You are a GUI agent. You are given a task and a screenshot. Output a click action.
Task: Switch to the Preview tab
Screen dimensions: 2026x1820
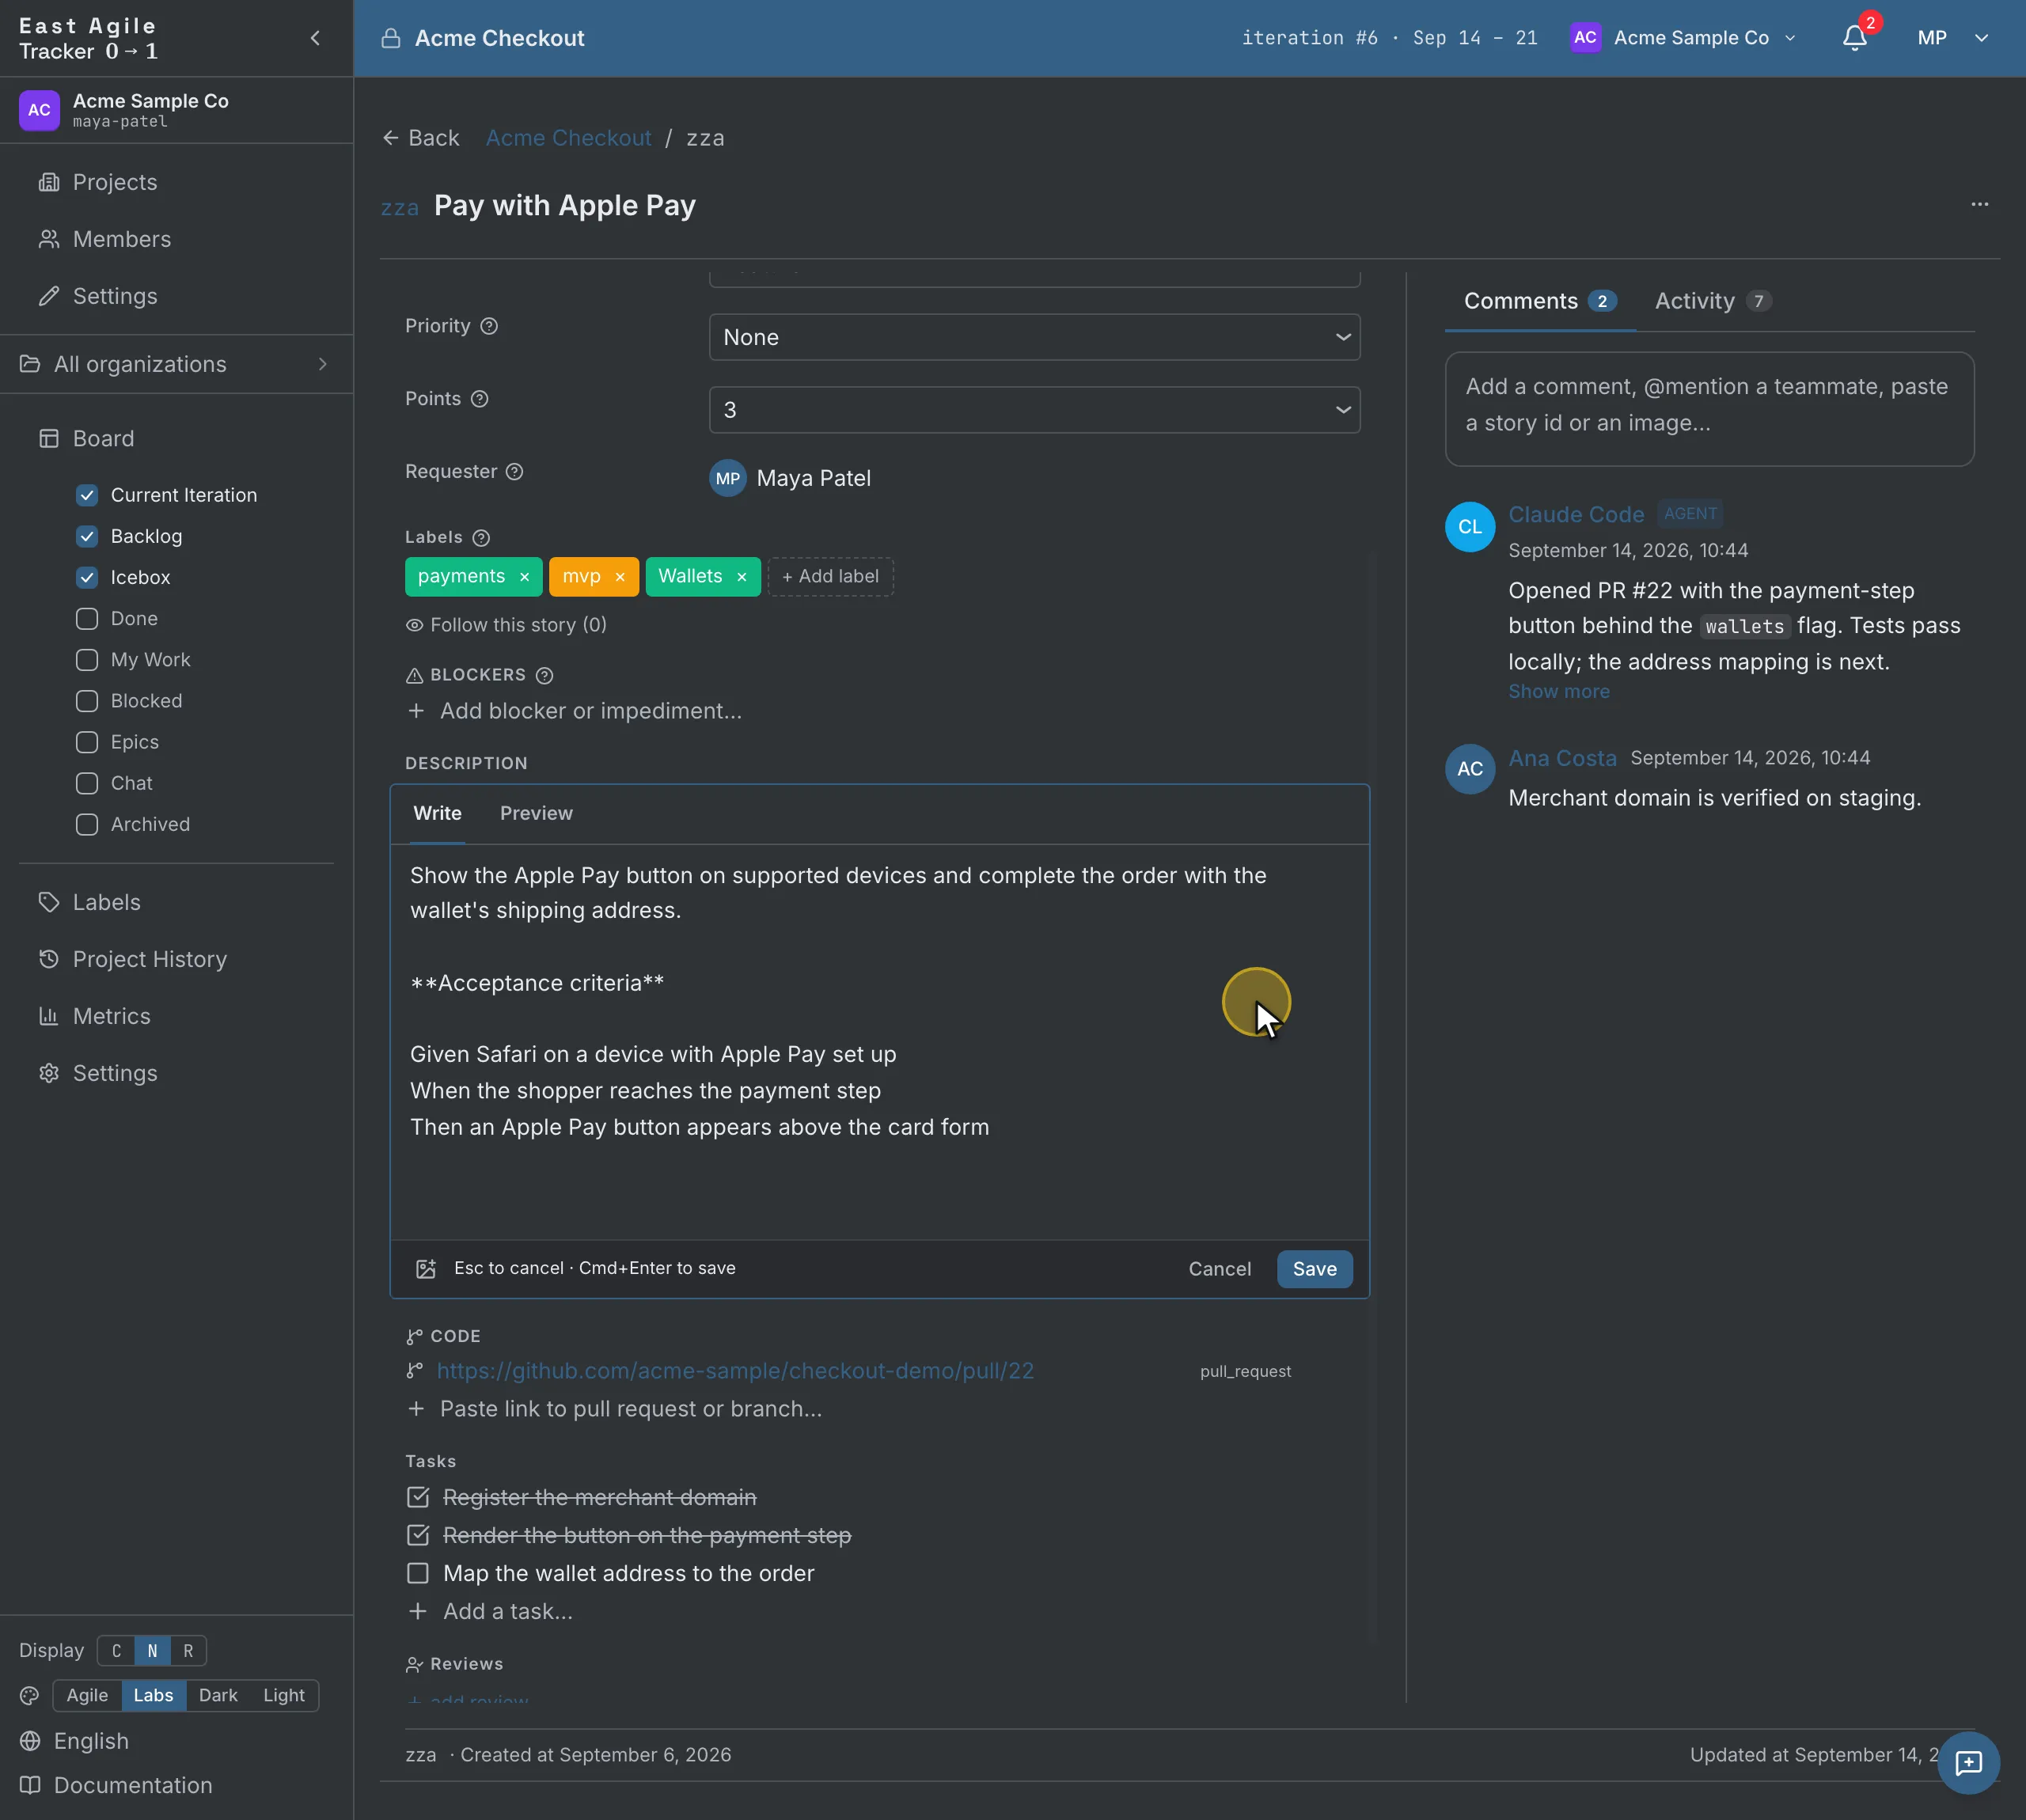536,813
